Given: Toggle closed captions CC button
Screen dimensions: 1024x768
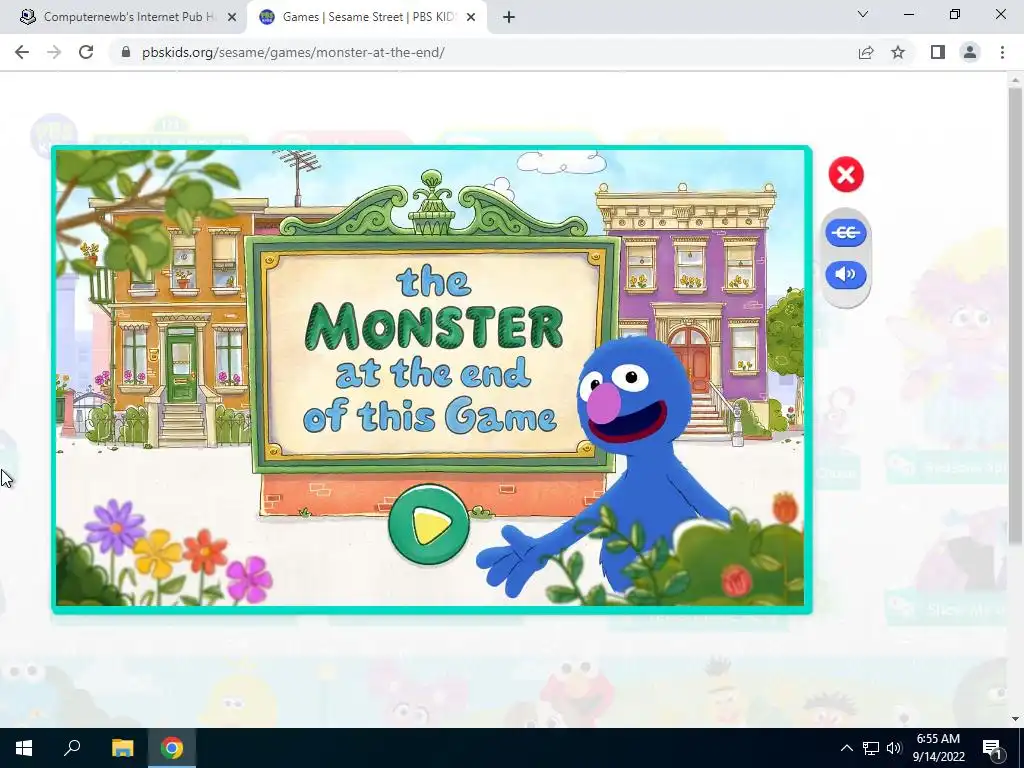Looking at the screenshot, I should (x=846, y=232).
